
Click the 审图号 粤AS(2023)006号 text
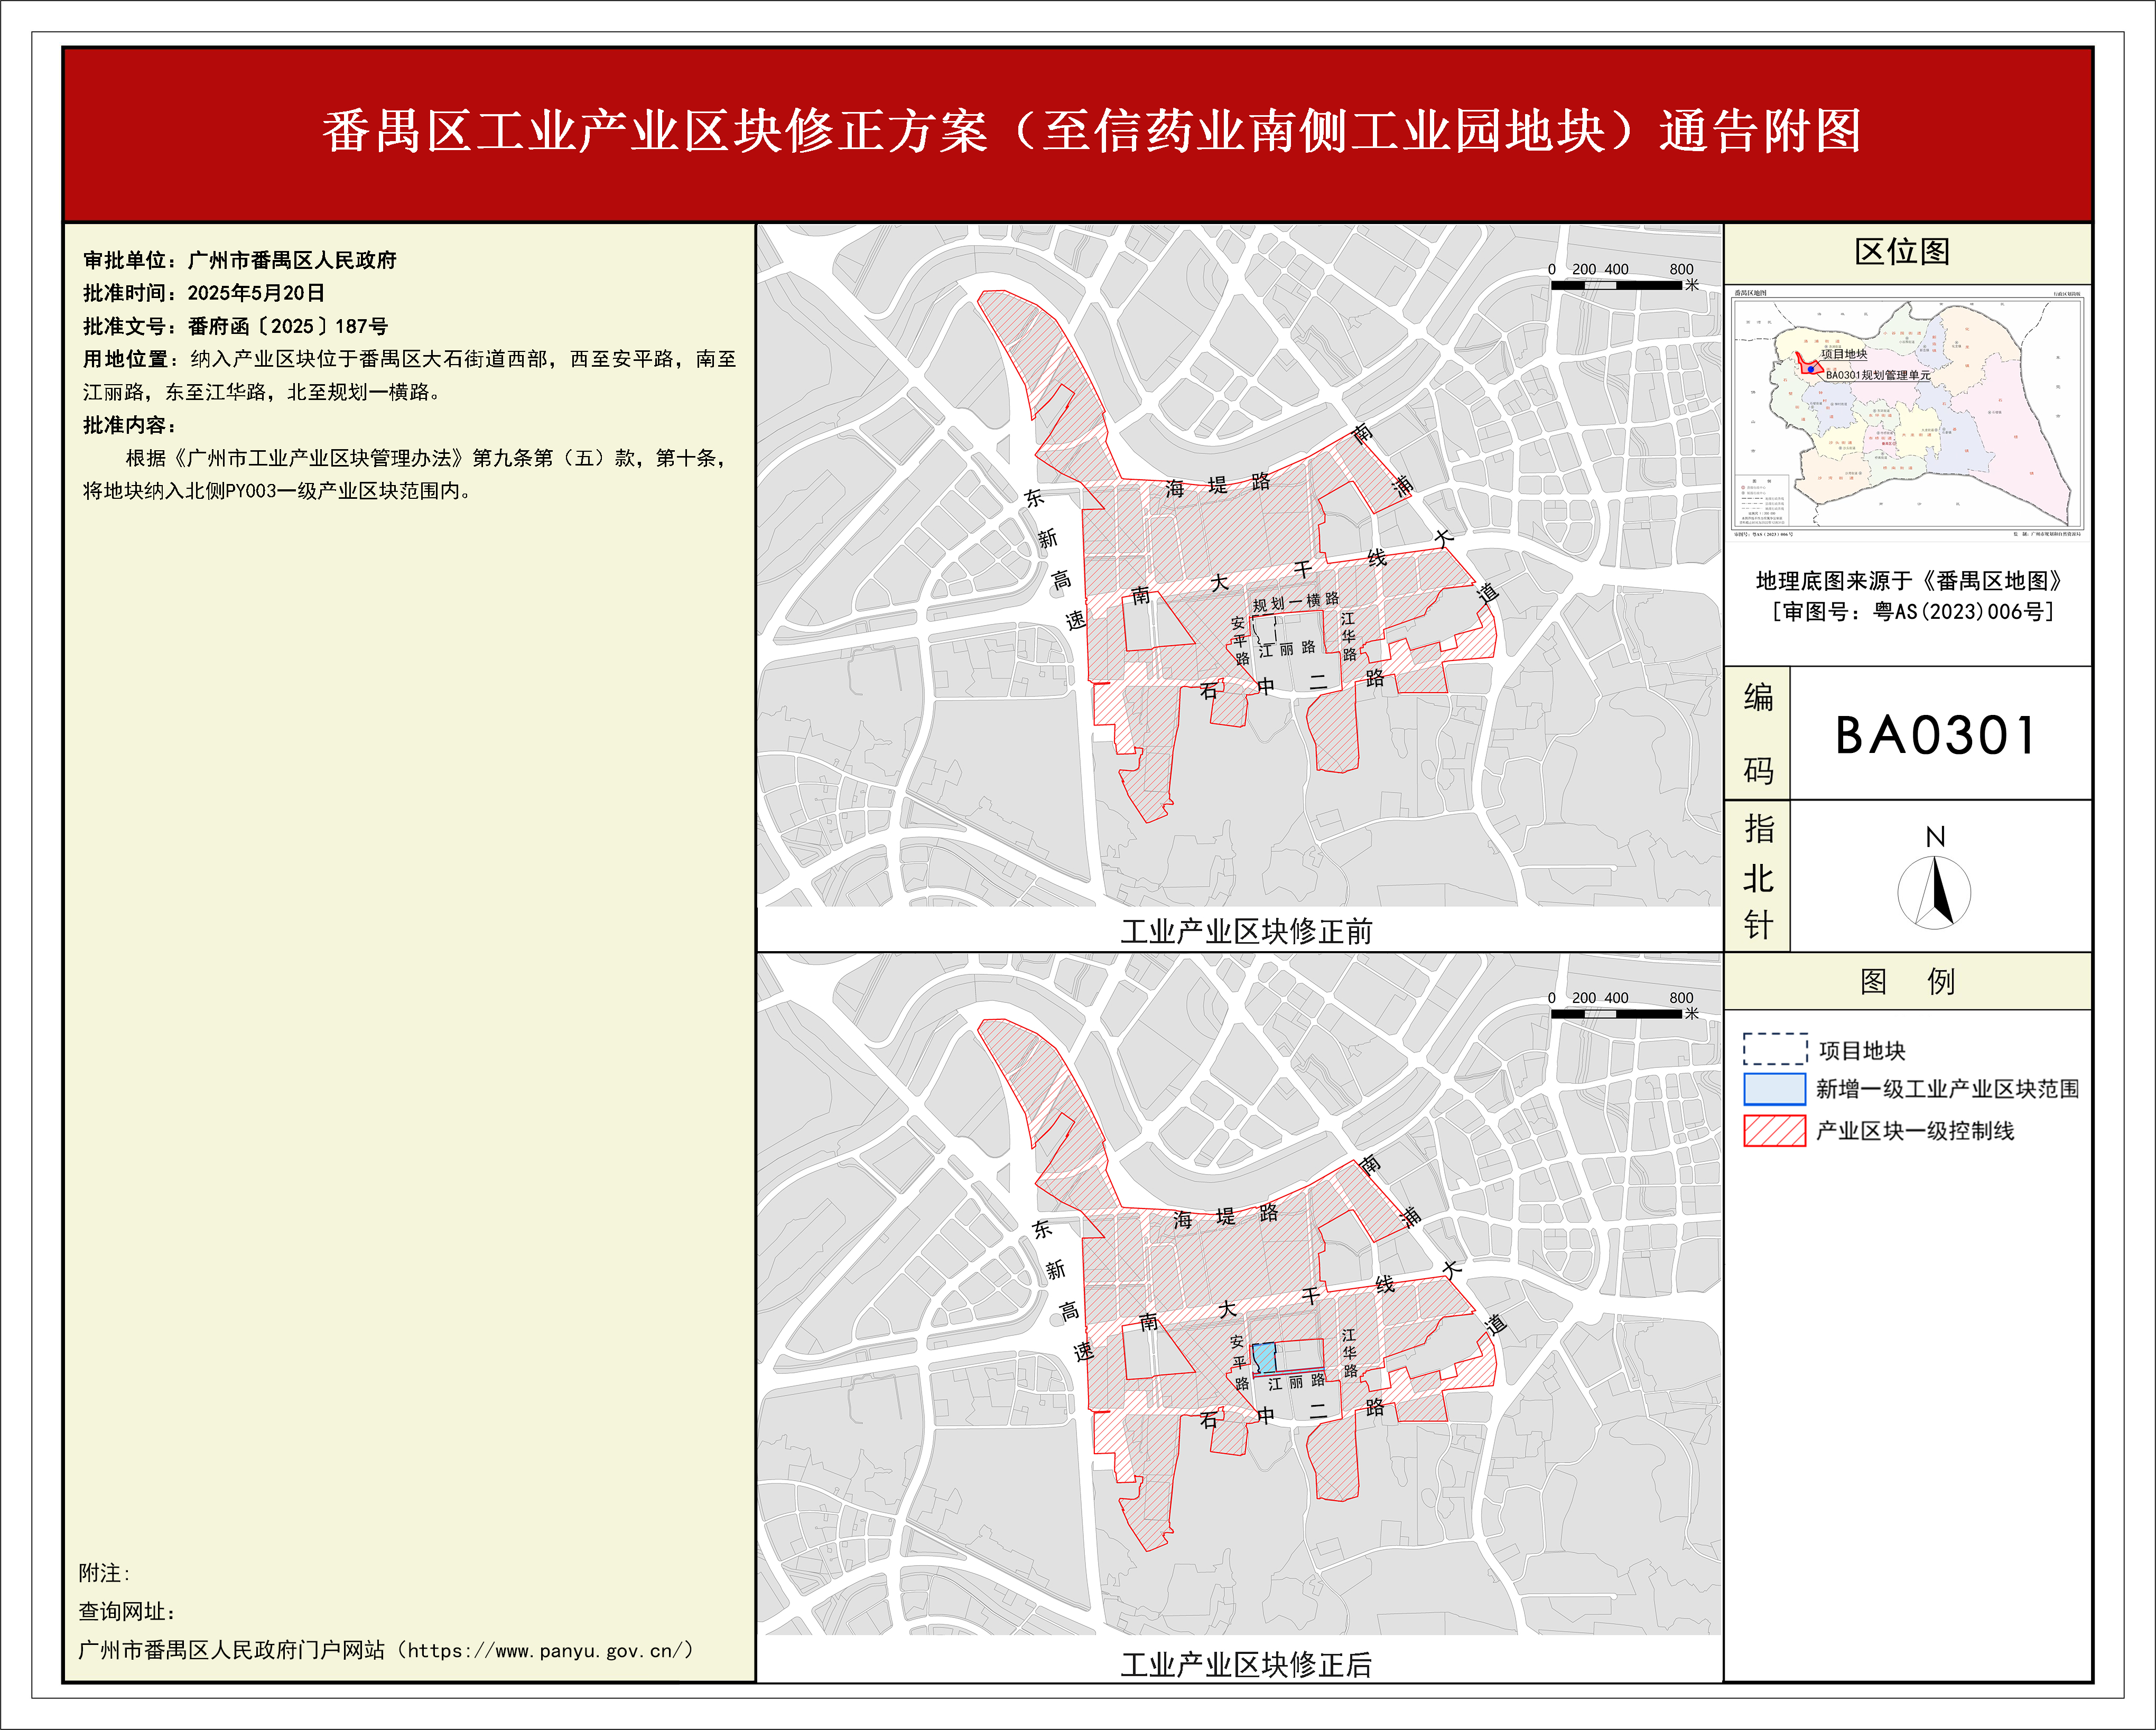tap(1912, 611)
